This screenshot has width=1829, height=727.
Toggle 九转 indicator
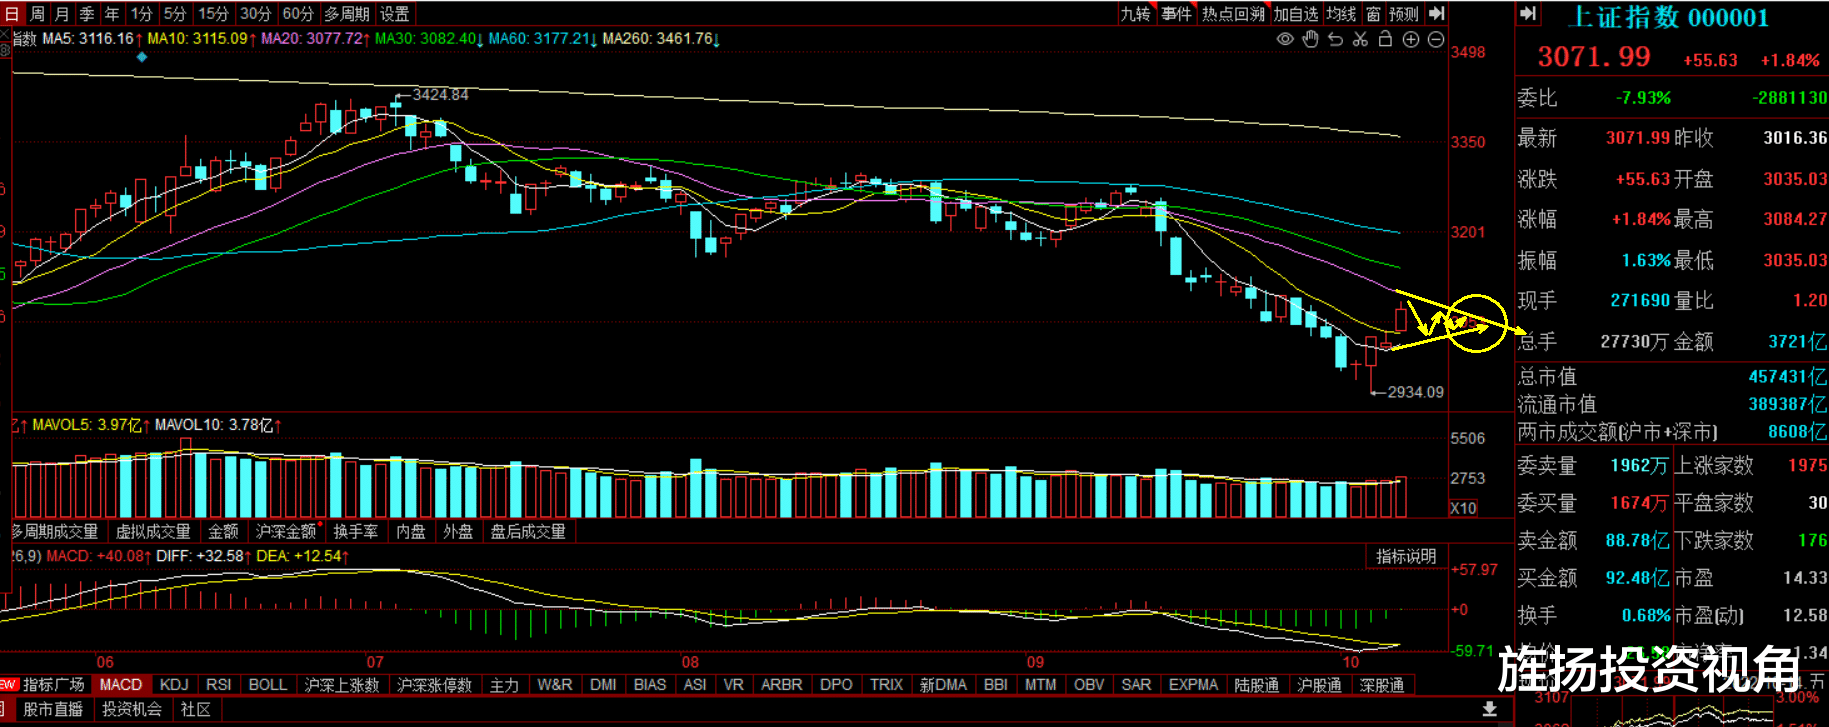coord(1135,13)
